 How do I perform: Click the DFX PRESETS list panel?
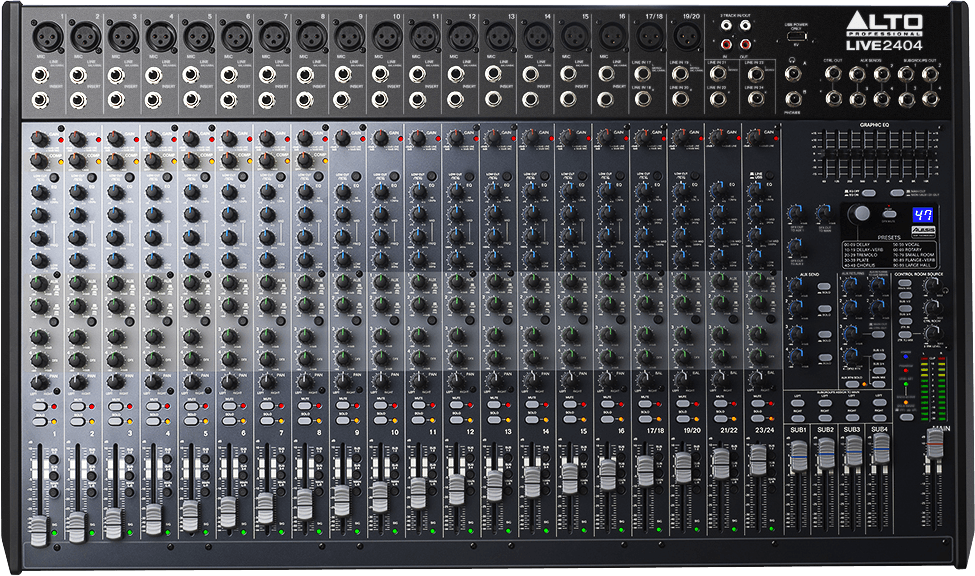click(x=889, y=254)
